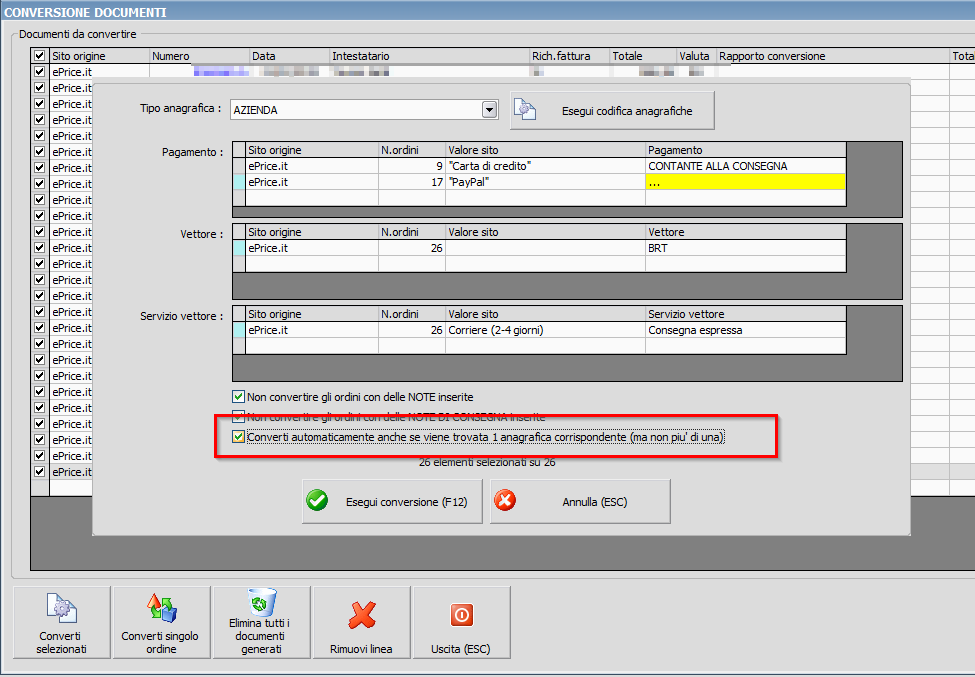Click the N.ordini cell showing 17

(x=412, y=182)
